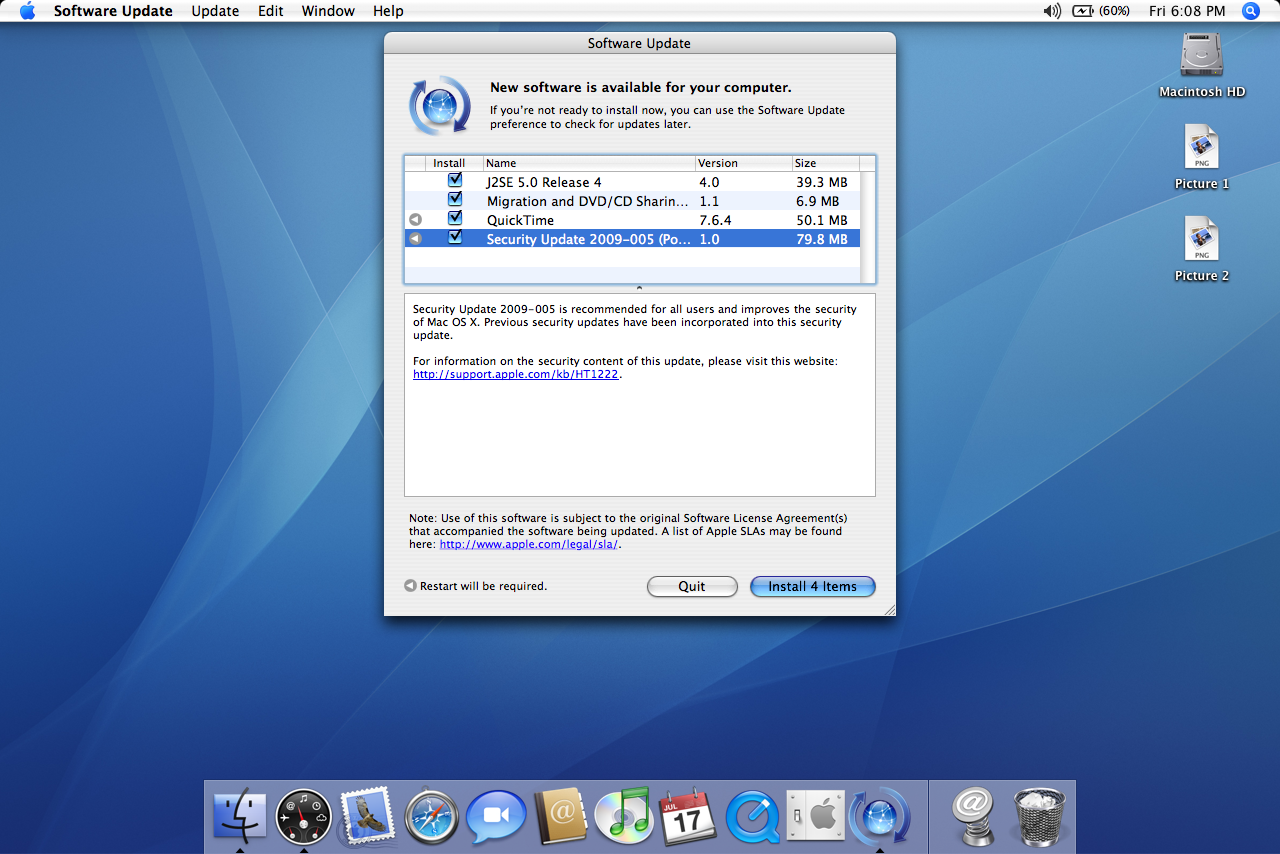Click the volume icon in menu bar

[1051, 11]
